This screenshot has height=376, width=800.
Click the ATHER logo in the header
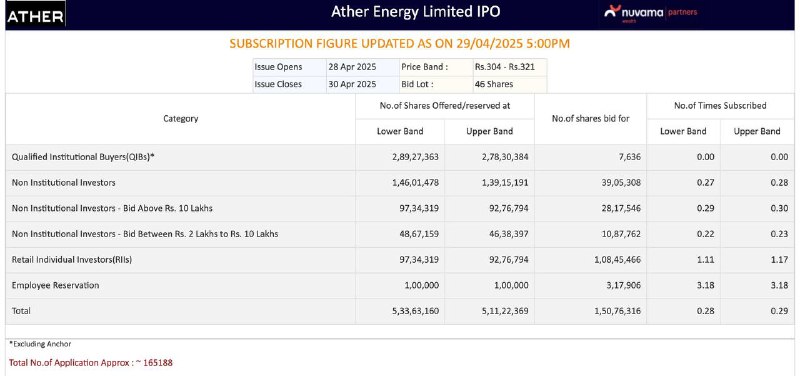click(x=35, y=15)
